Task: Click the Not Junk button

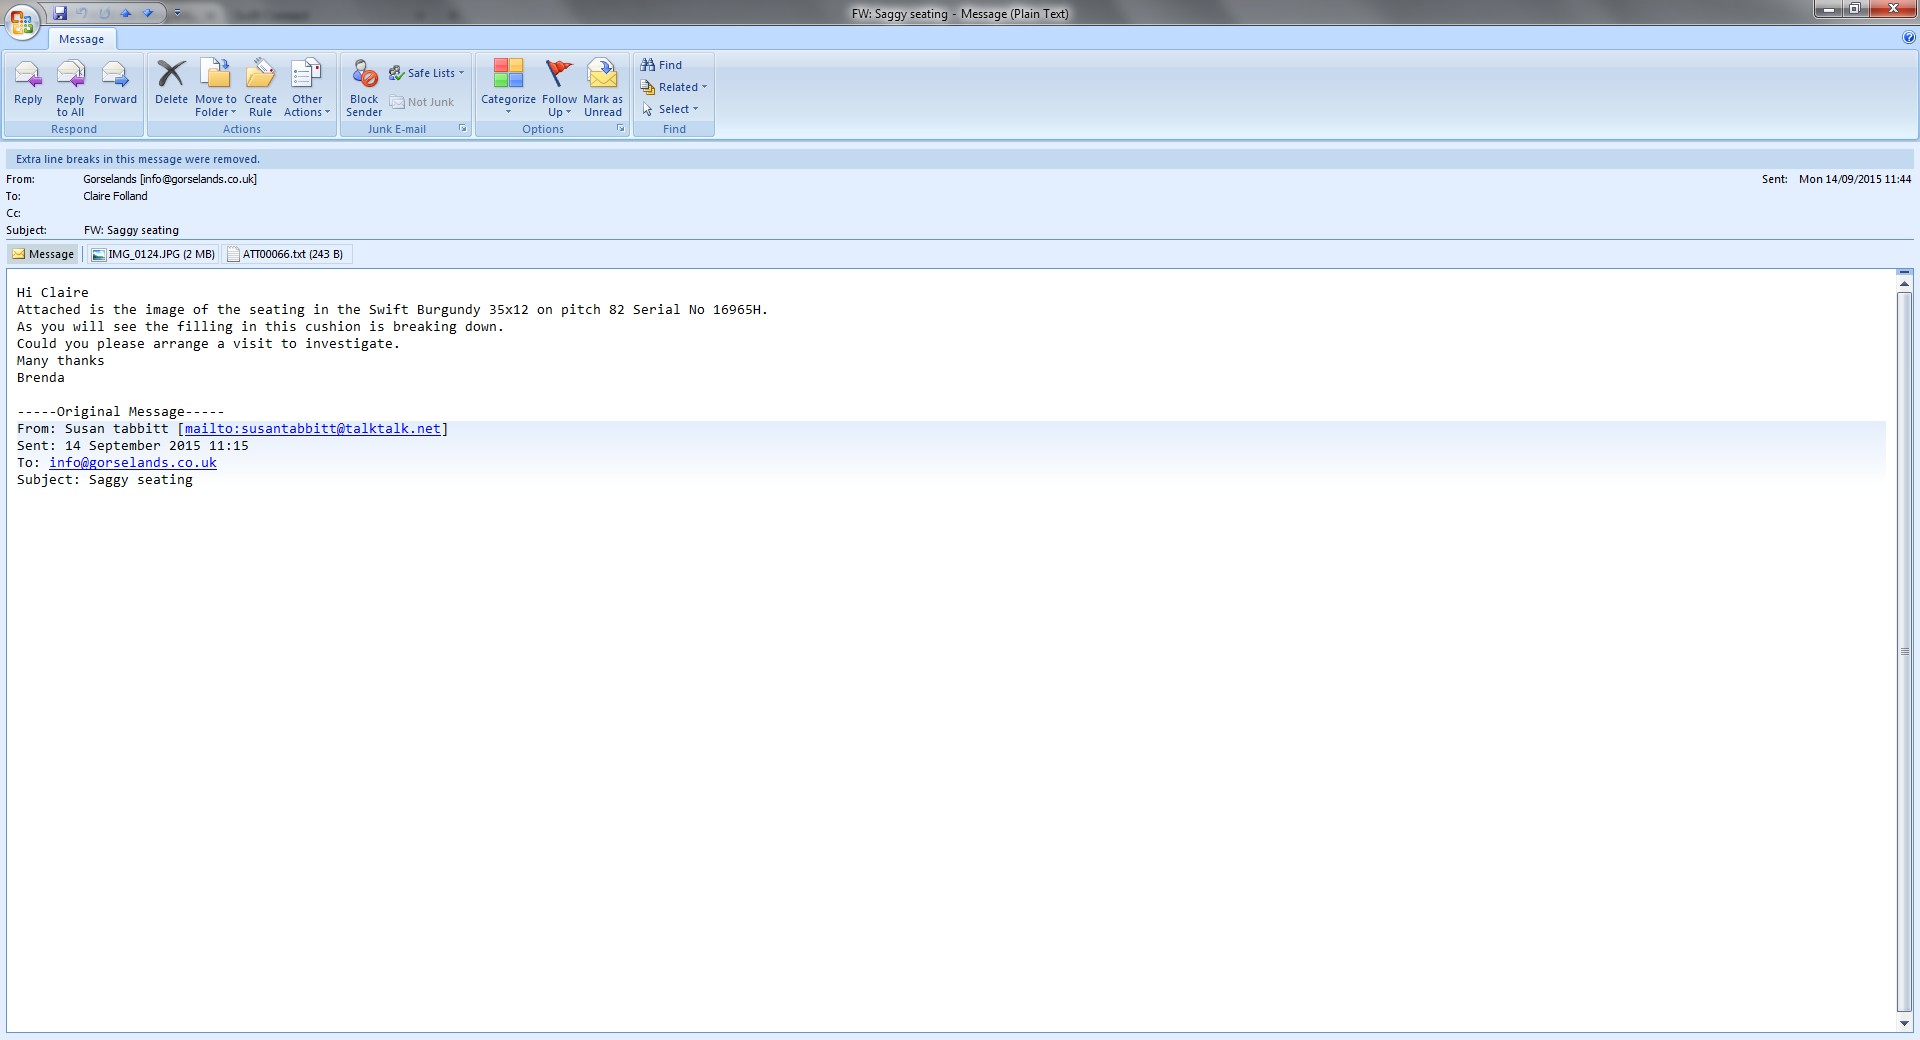Action: tap(421, 102)
